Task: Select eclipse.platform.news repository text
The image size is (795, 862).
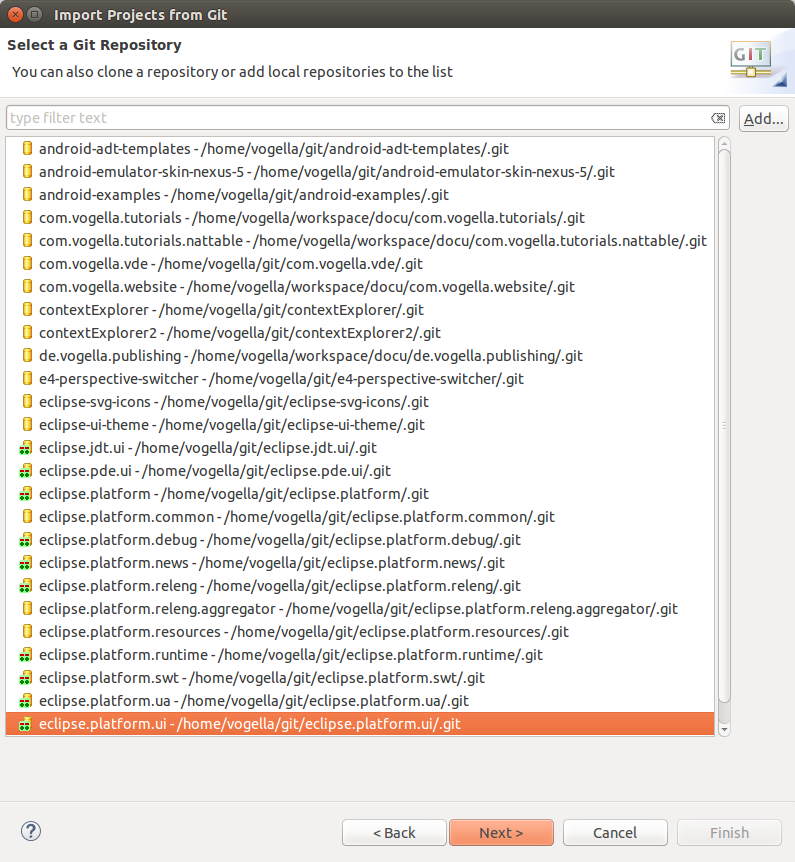Action: [272, 563]
